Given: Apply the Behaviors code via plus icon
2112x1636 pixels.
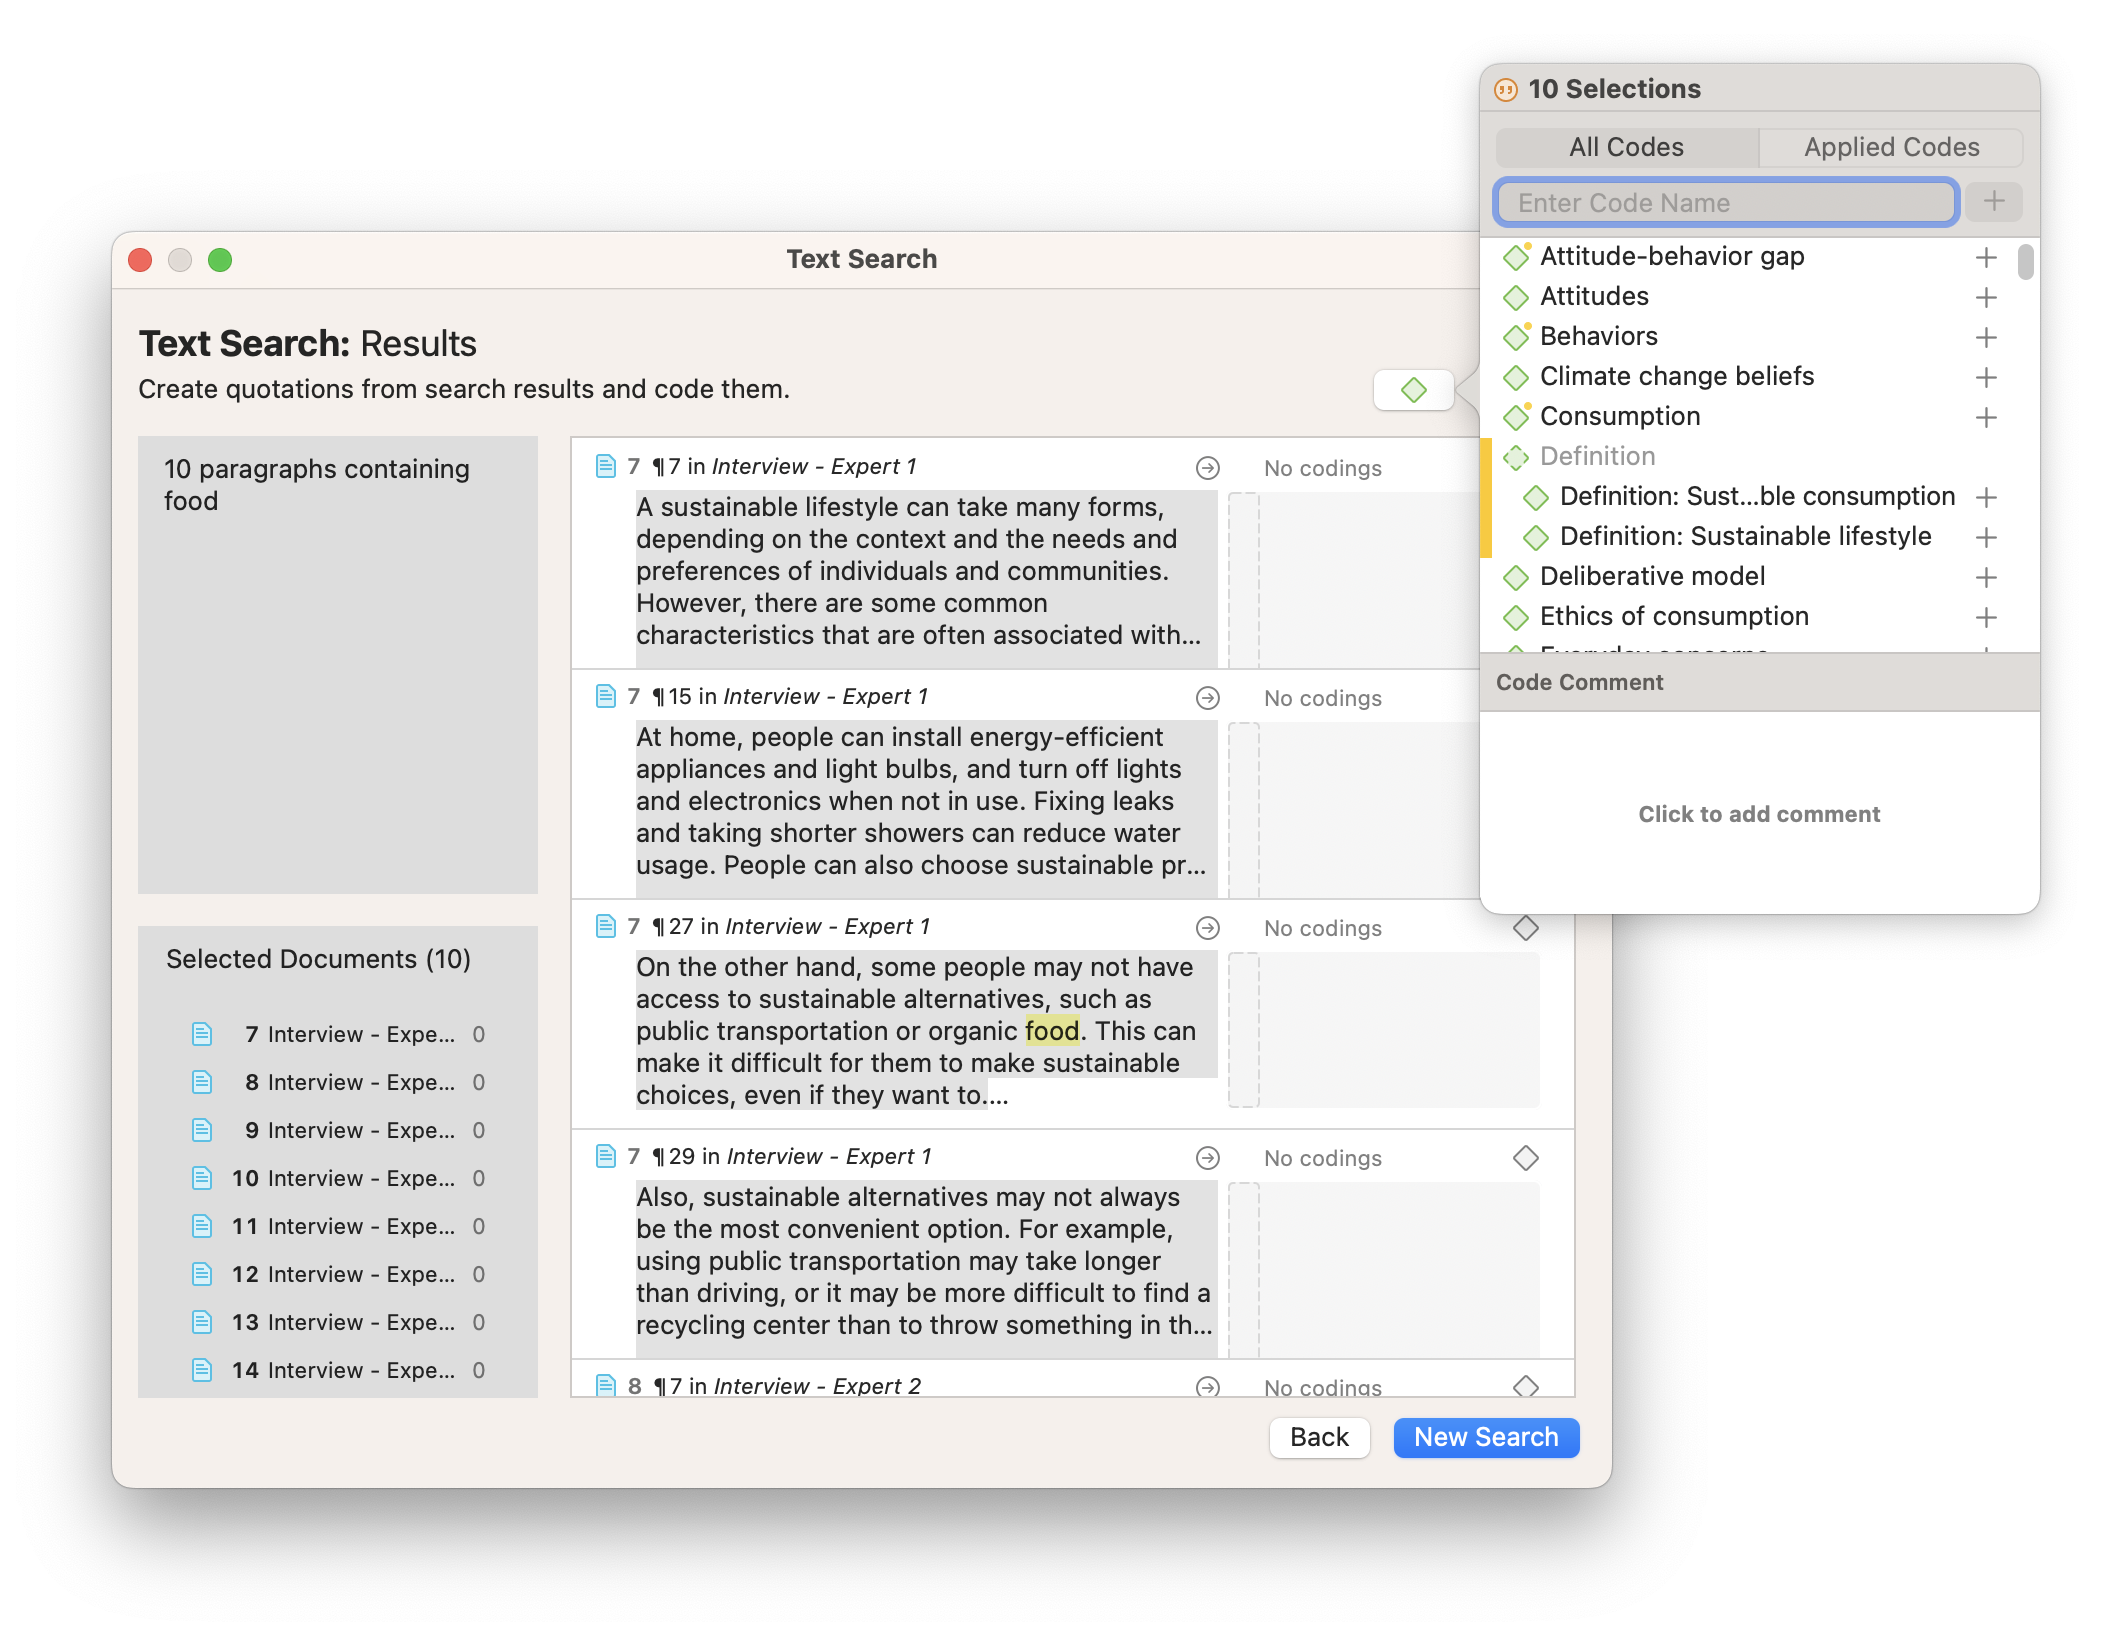Looking at the screenshot, I should pyautogui.click(x=1986, y=338).
